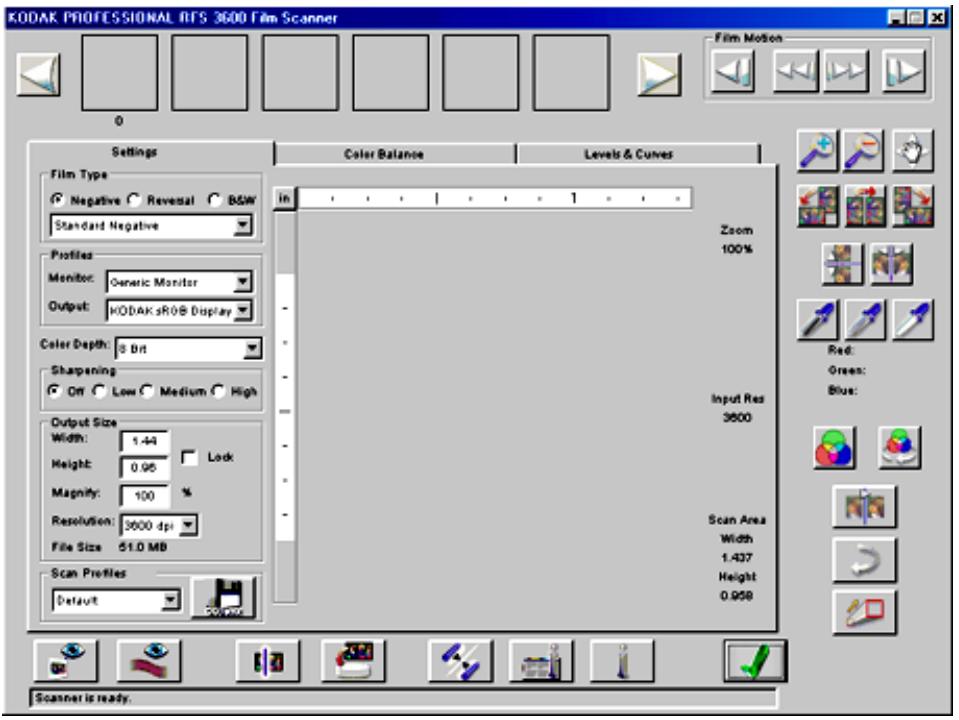The width and height of the screenshot is (959, 720).
Task: Click the Height input field
Action: point(145,467)
